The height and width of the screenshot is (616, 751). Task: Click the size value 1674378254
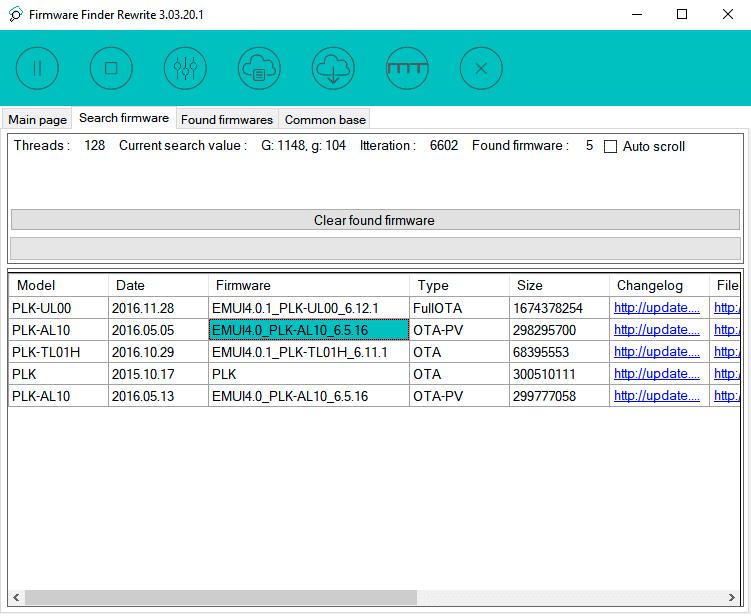(x=560, y=308)
